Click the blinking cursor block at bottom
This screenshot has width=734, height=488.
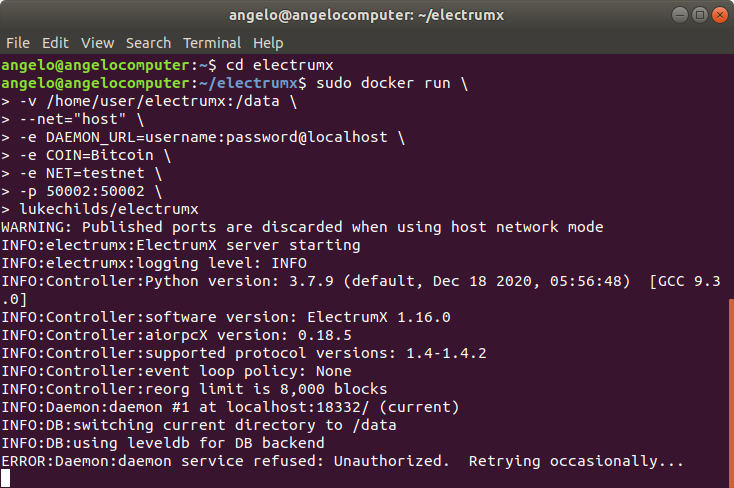pyautogui.click(x=5, y=479)
